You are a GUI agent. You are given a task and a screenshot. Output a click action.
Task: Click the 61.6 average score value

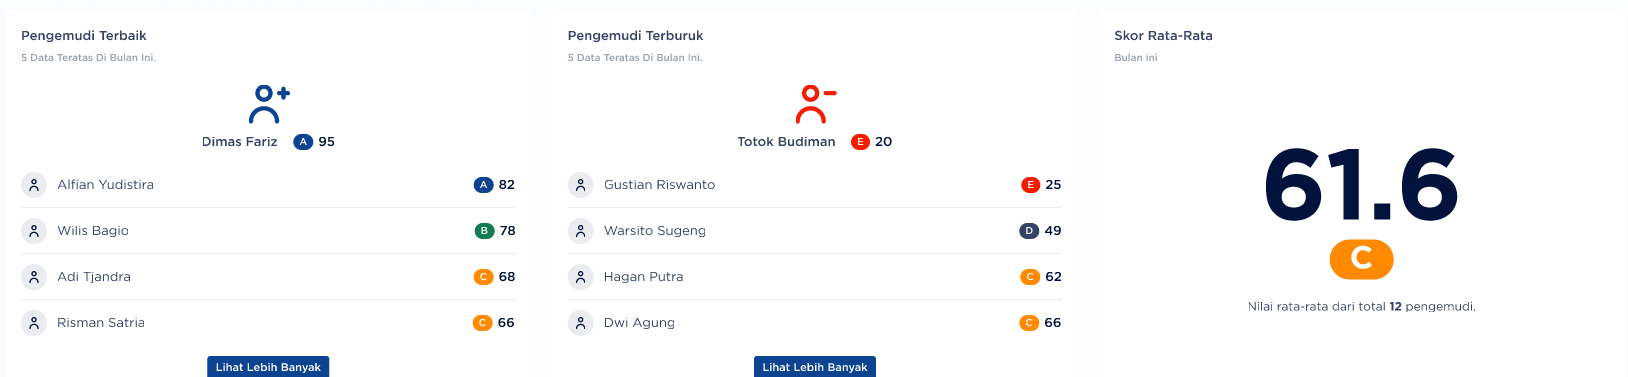click(1361, 185)
